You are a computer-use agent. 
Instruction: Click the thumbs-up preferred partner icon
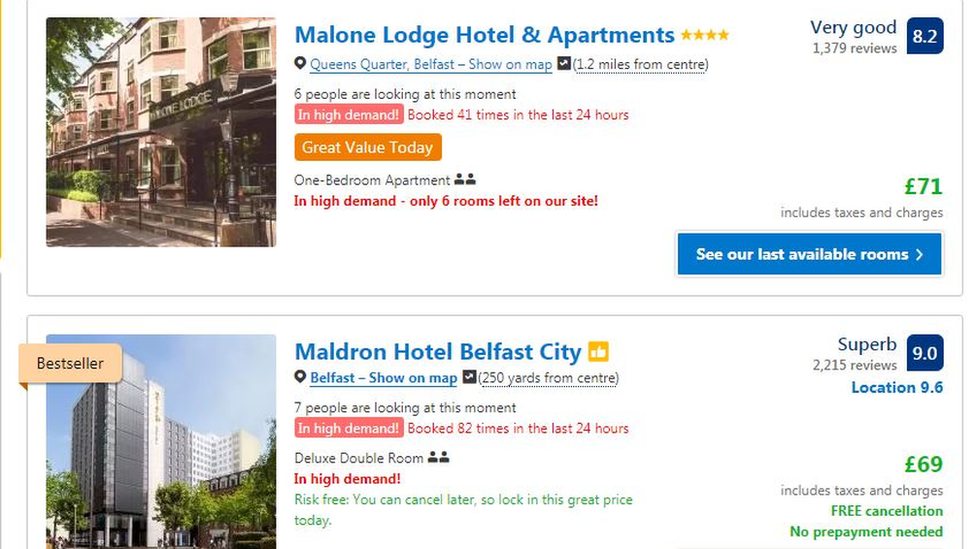click(598, 352)
